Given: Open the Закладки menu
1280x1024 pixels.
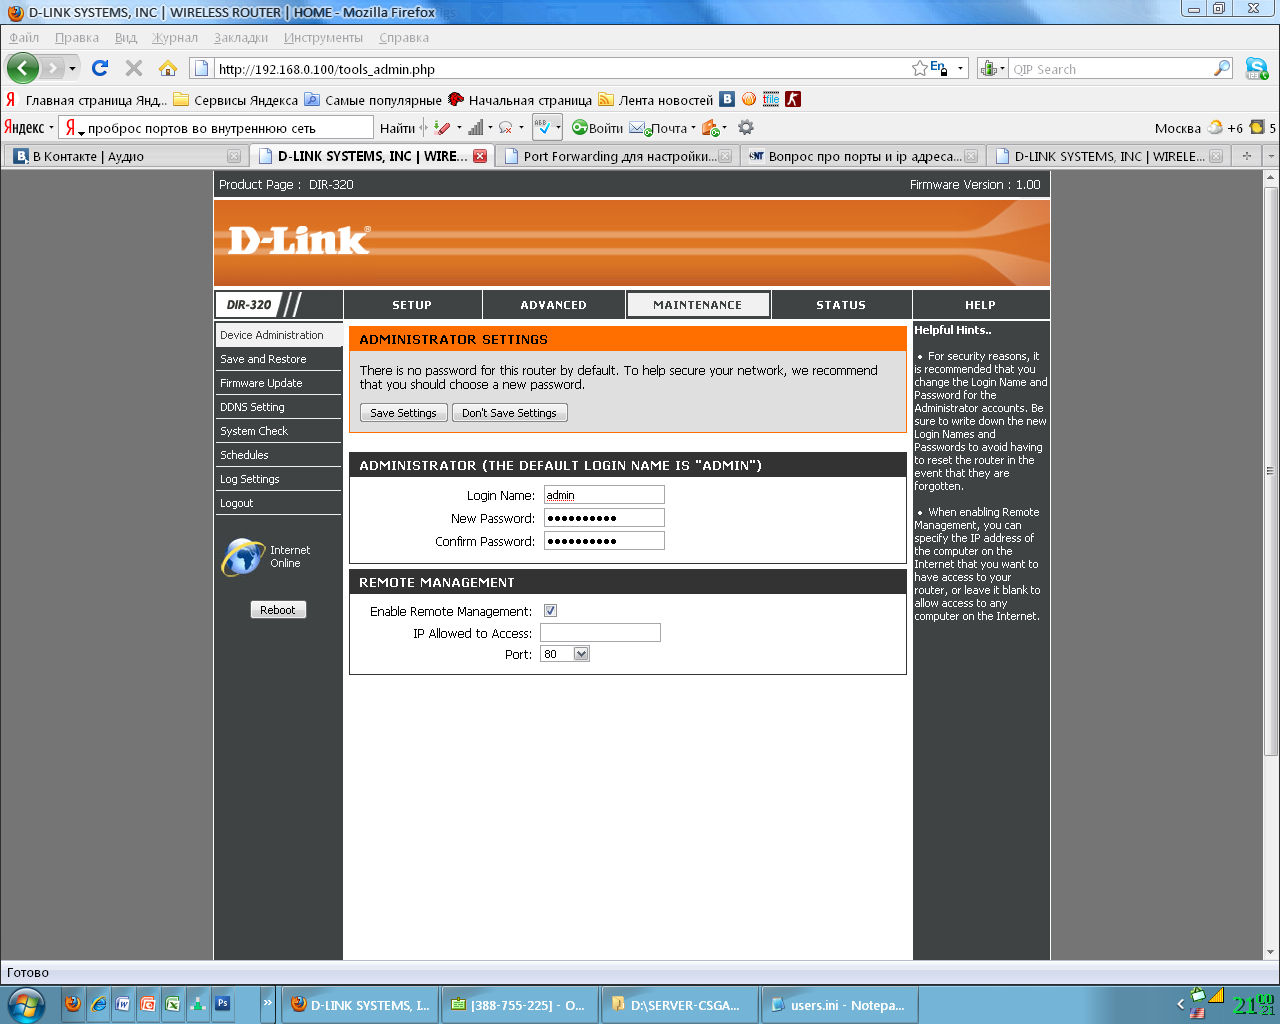Looking at the screenshot, I should (x=241, y=38).
